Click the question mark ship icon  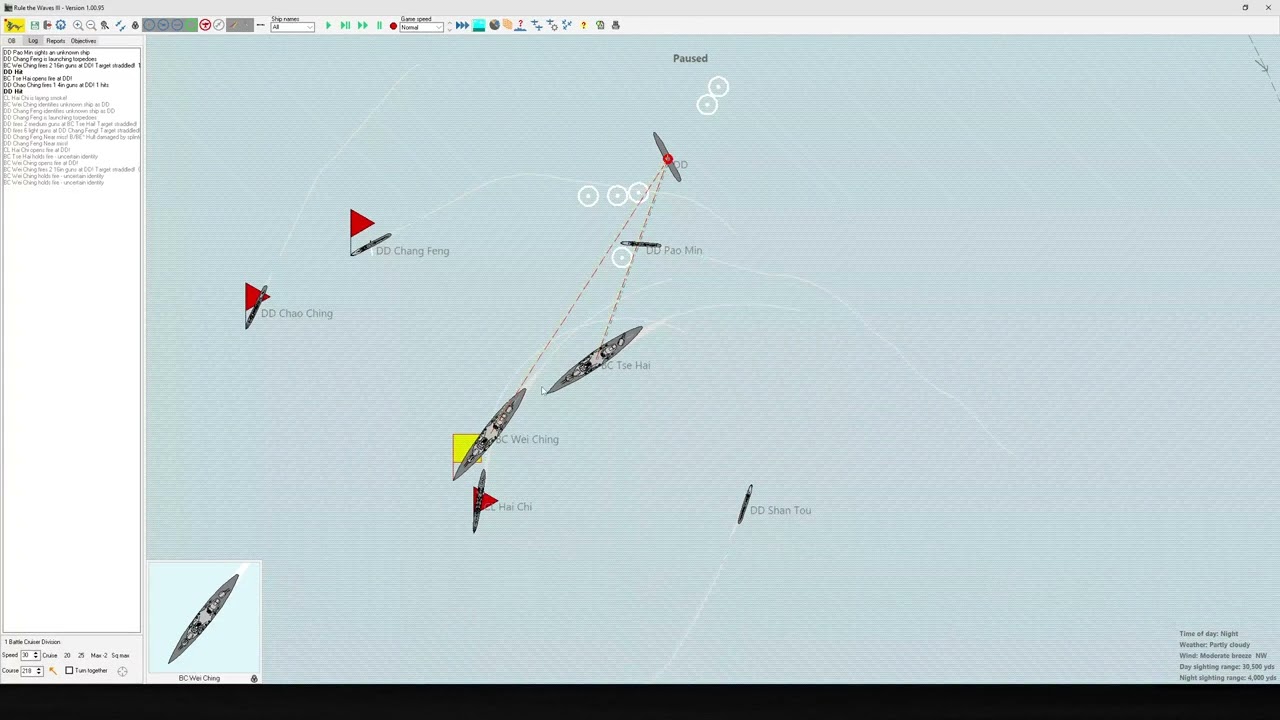[520, 25]
